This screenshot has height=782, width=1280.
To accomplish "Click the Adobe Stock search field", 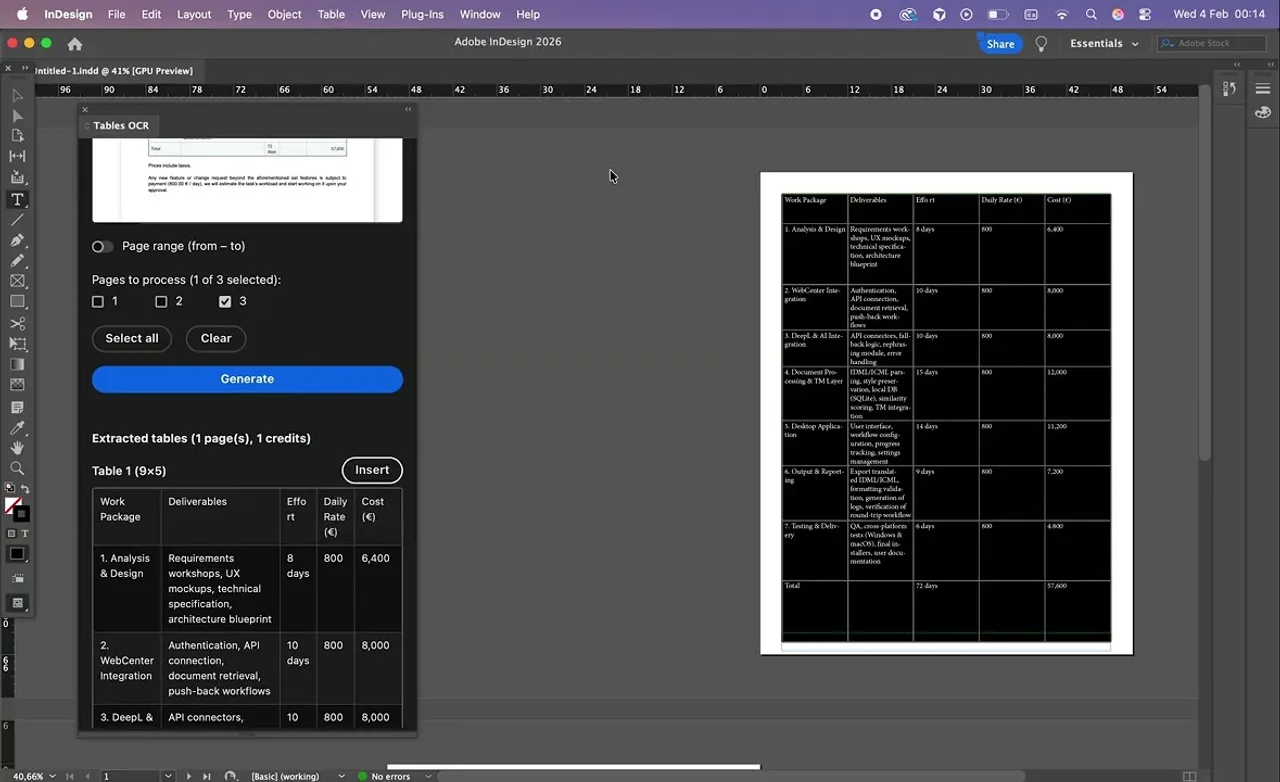I will point(1212,44).
